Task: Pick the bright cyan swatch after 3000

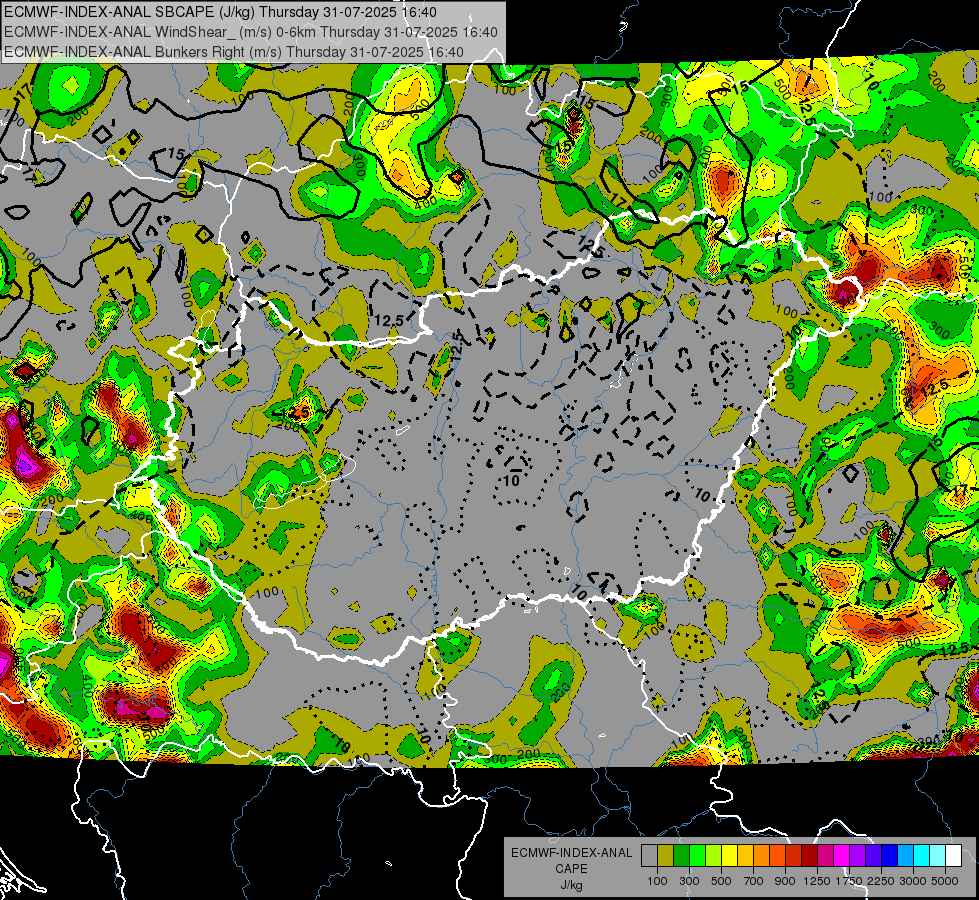Action: pyautogui.click(x=922, y=855)
